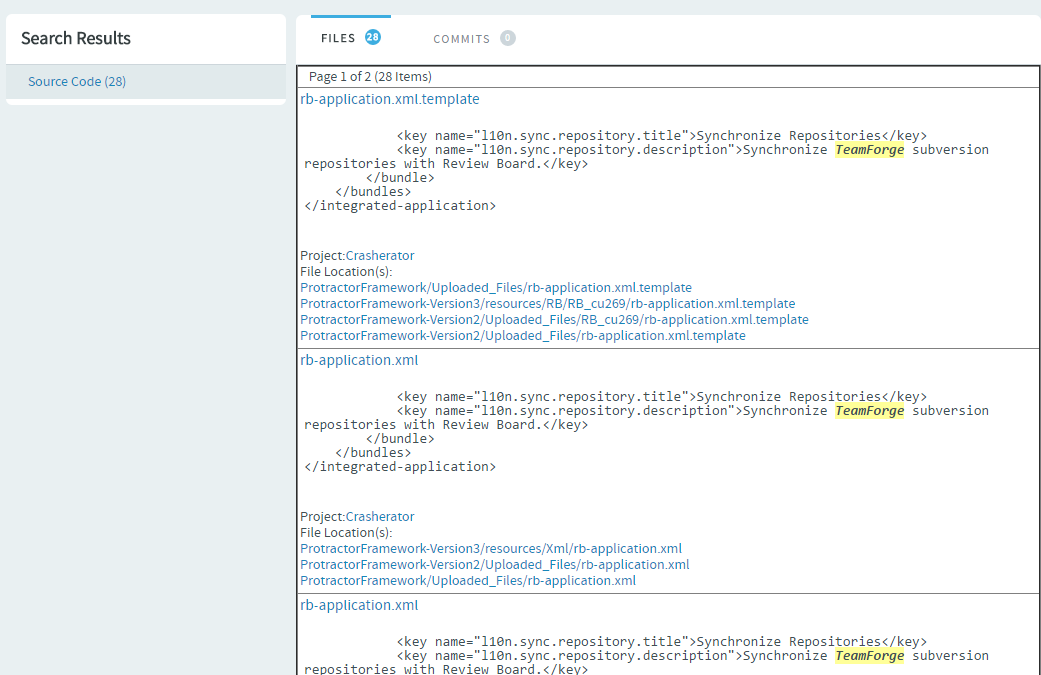The image size is (1041, 675).
Task: Open the rb-application.xml.template result title
Action: (390, 99)
